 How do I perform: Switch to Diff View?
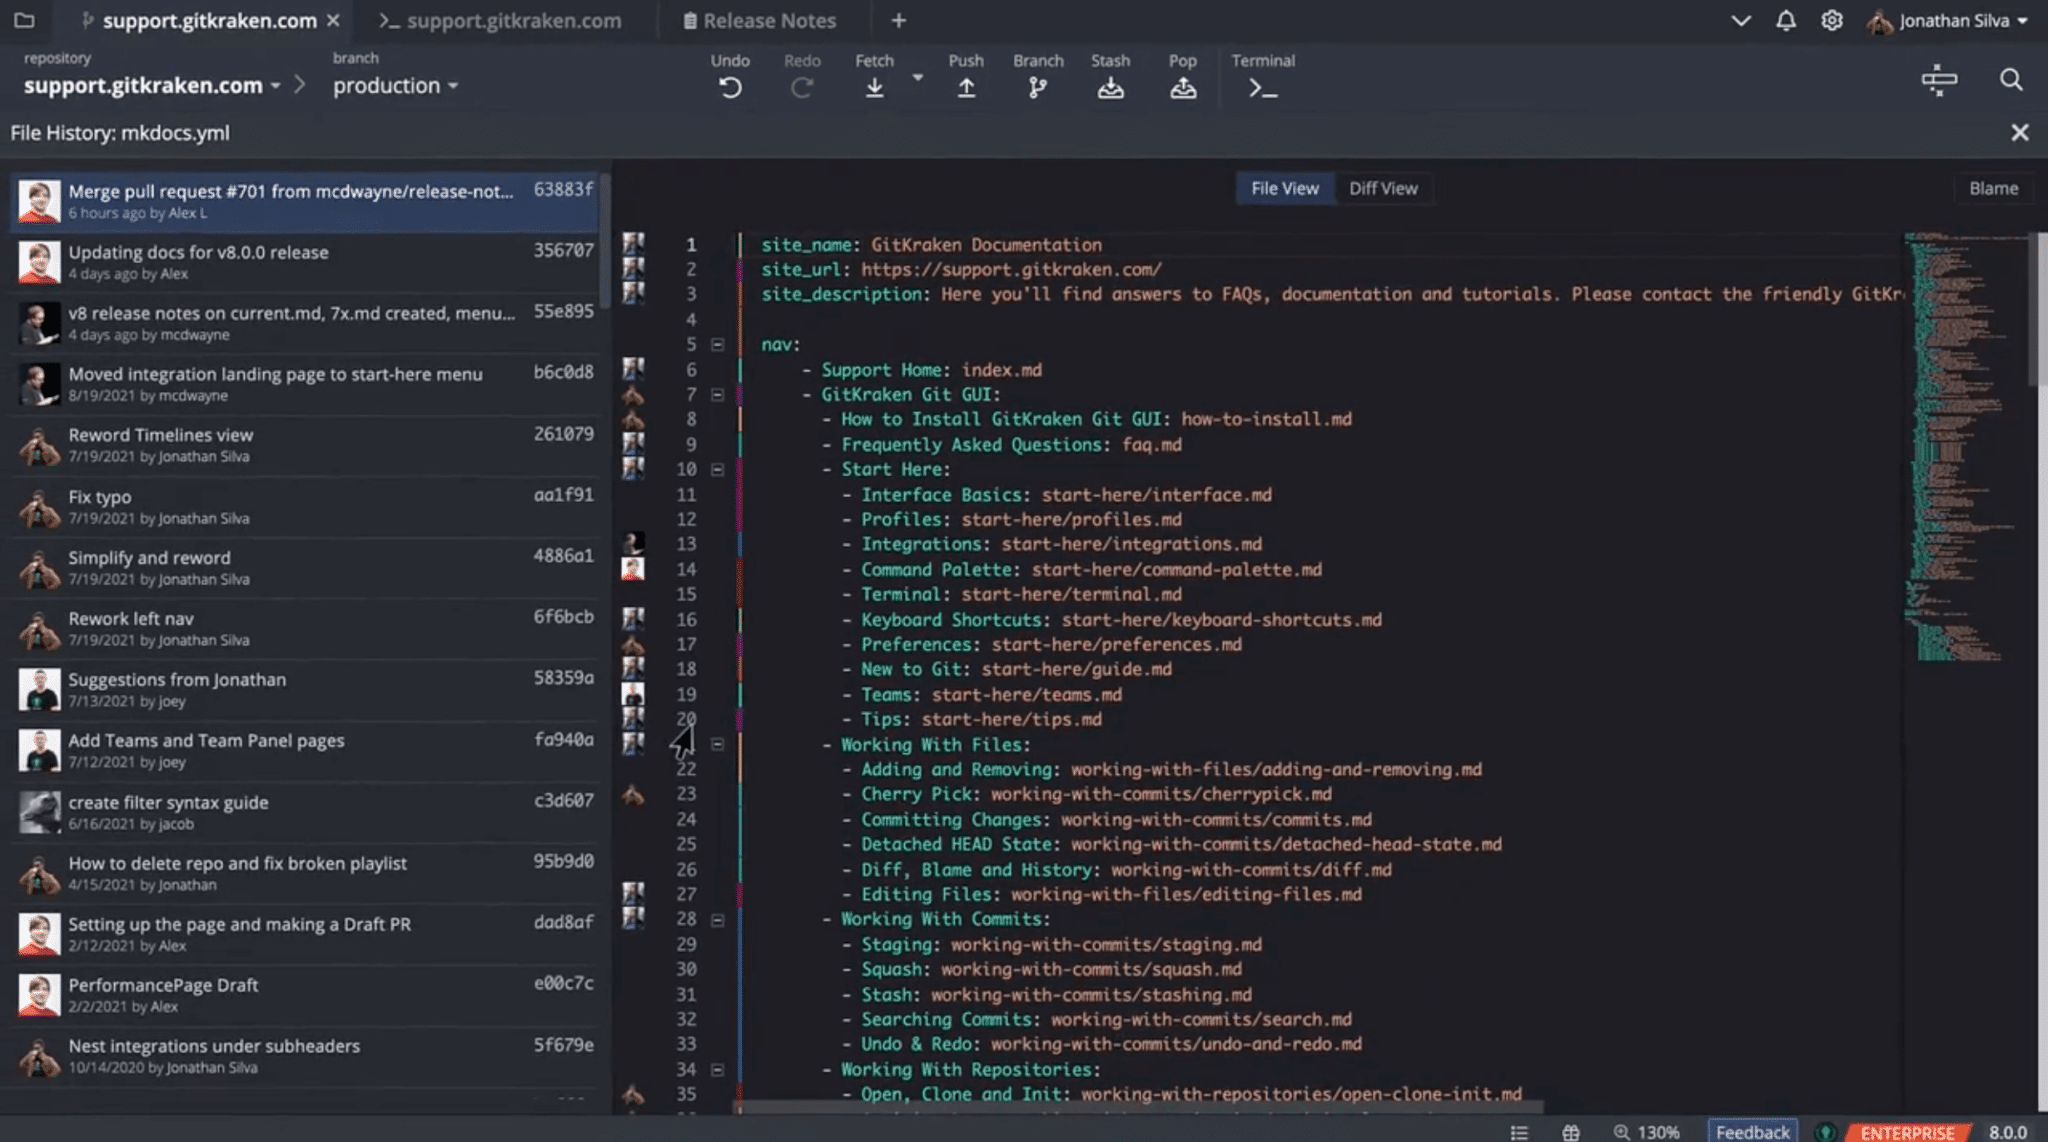(x=1383, y=188)
